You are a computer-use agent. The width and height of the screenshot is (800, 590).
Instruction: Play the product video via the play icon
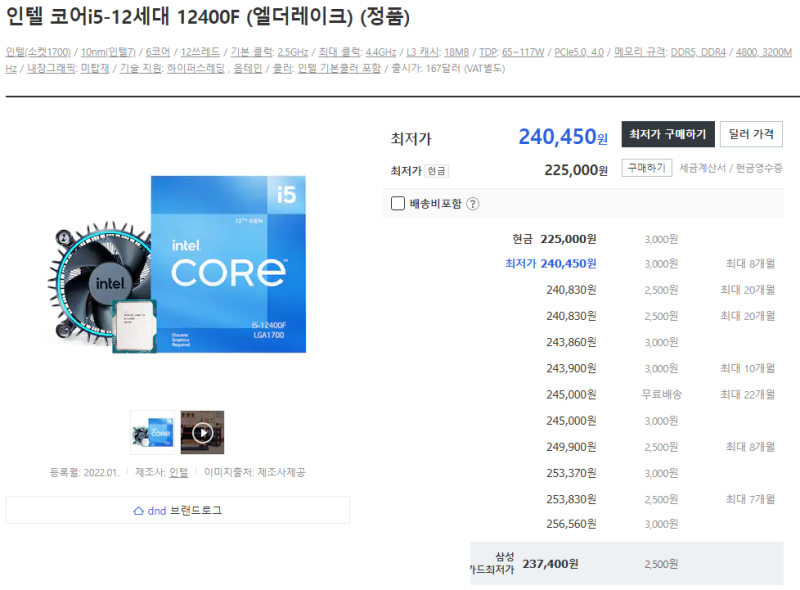[x=203, y=432]
